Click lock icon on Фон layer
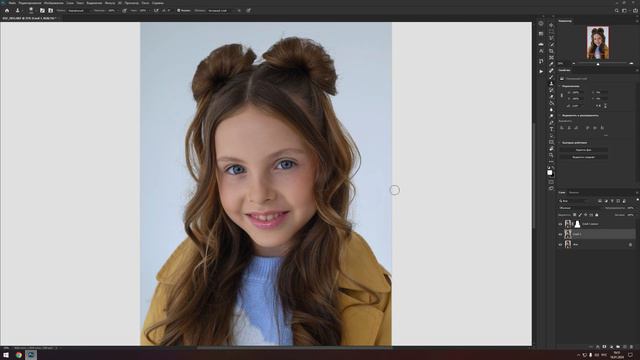 click(x=630, y=244)
